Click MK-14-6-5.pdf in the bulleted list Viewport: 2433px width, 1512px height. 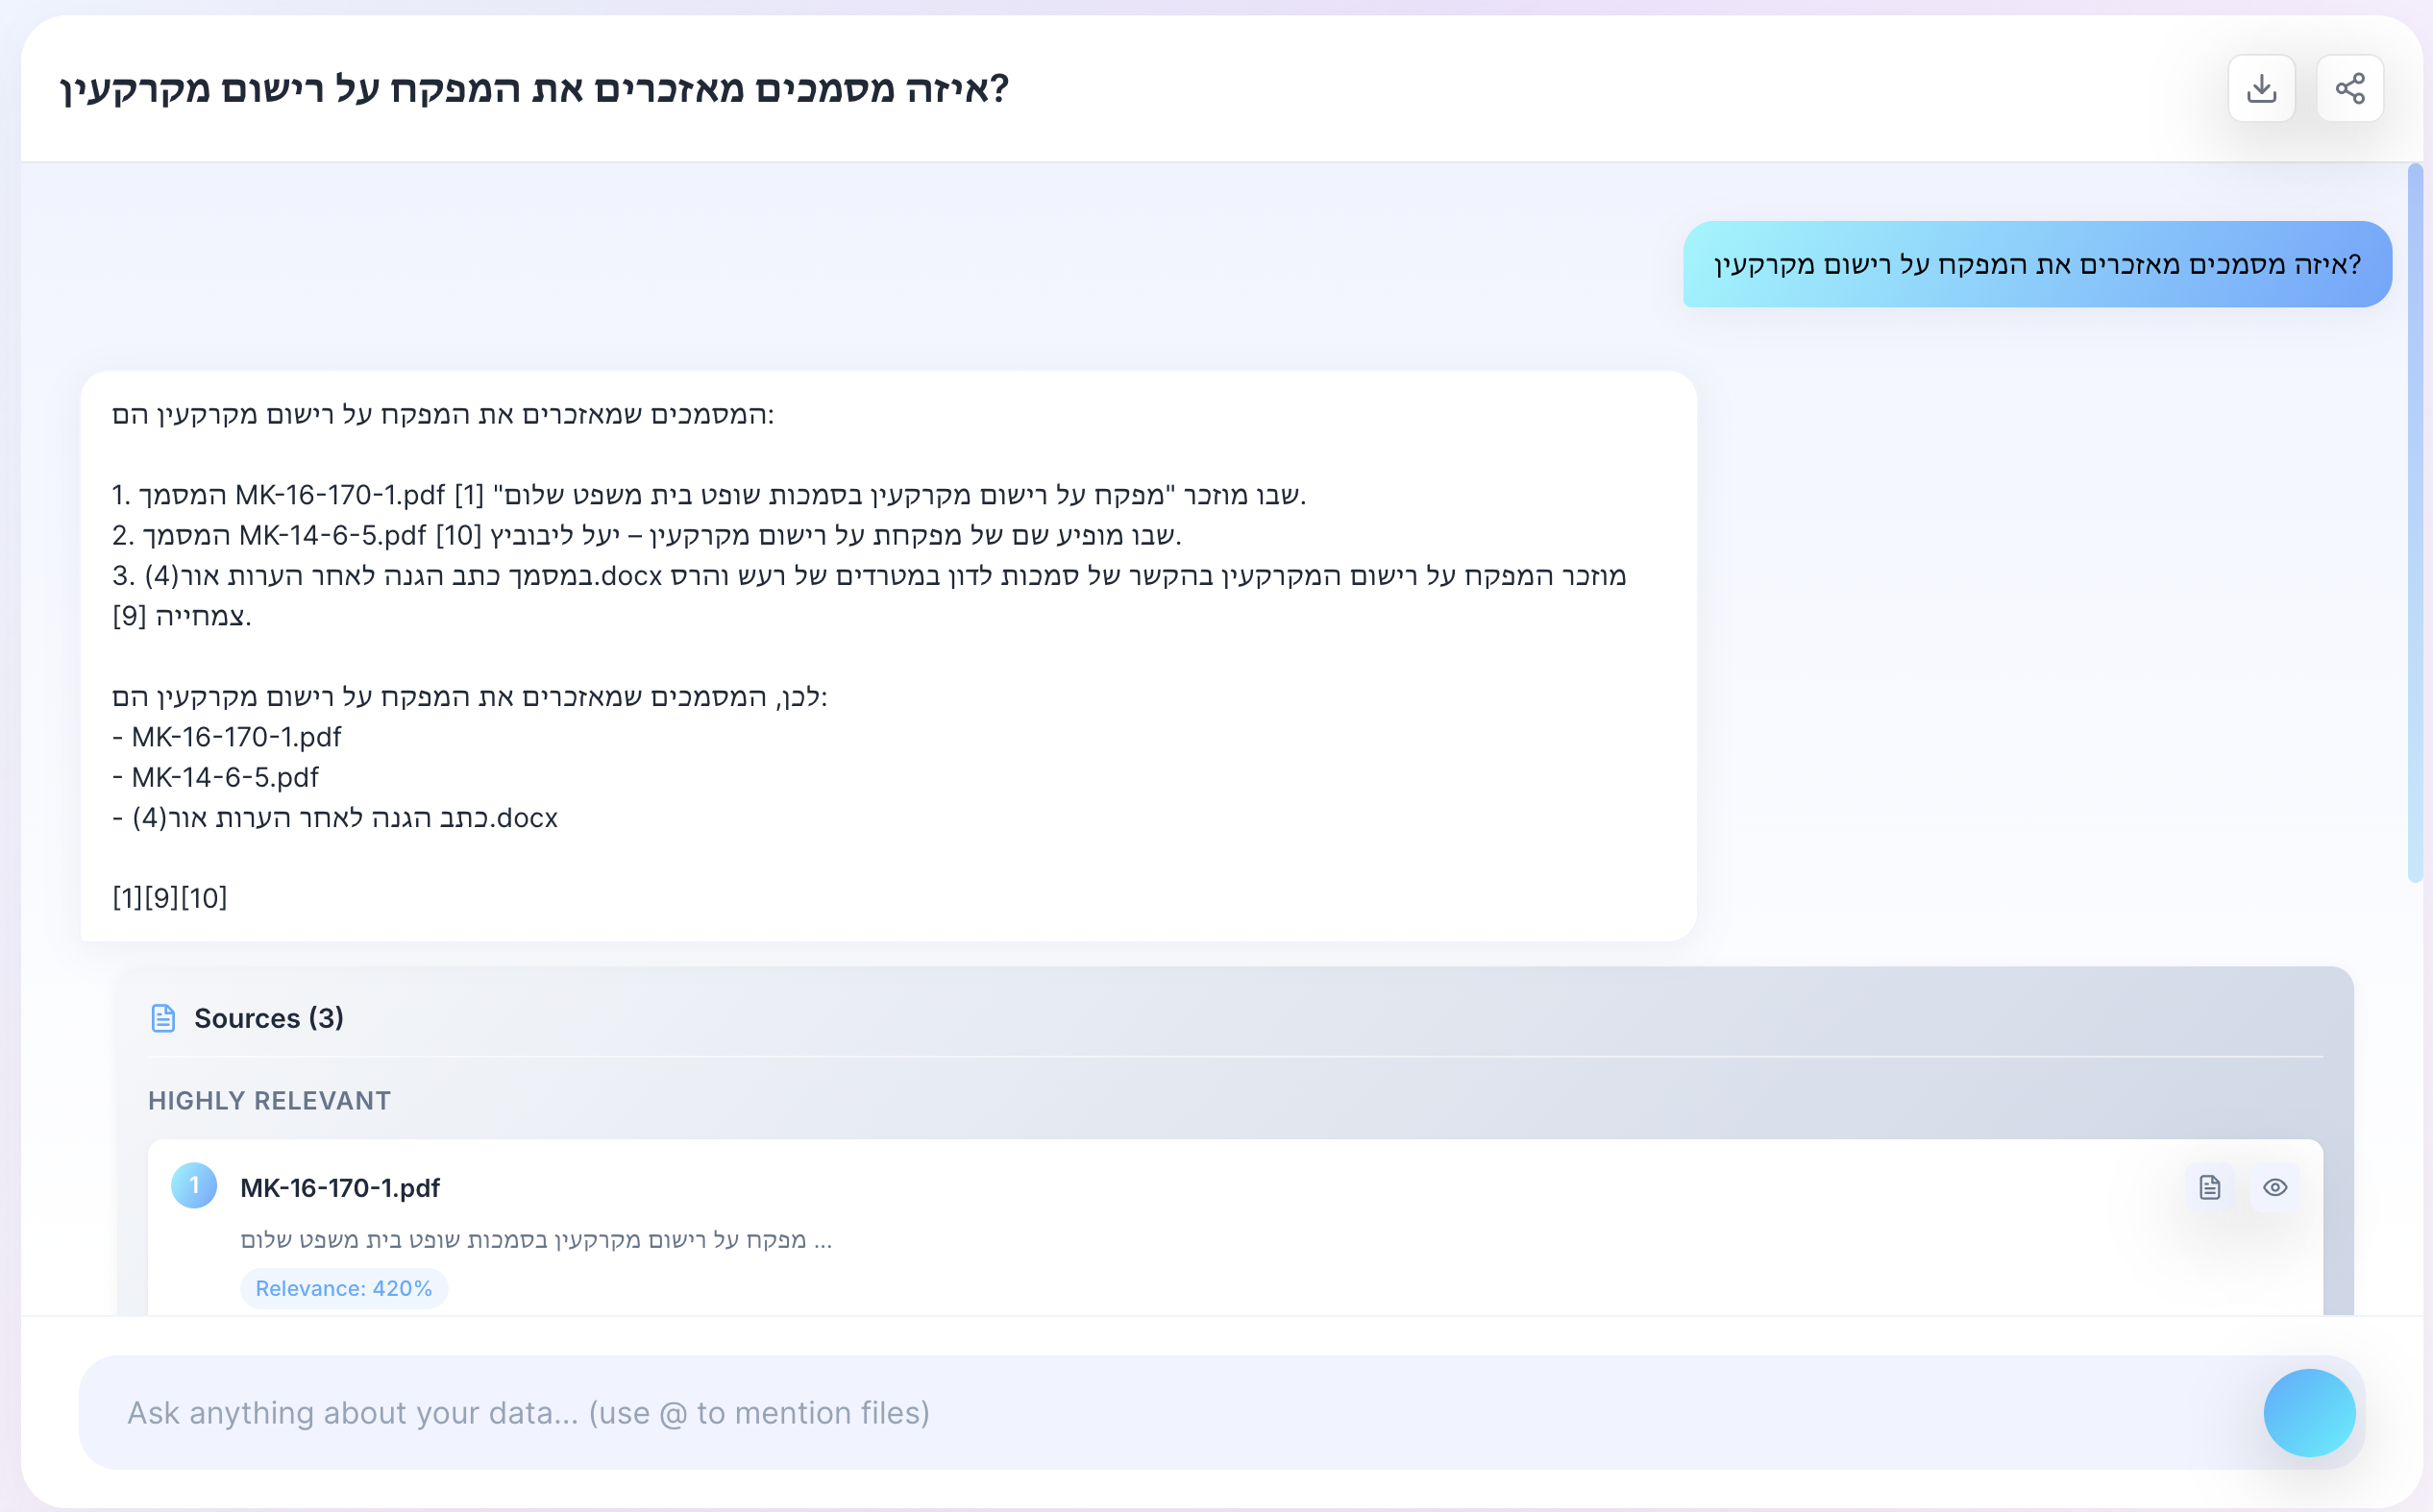coord(225,777)
